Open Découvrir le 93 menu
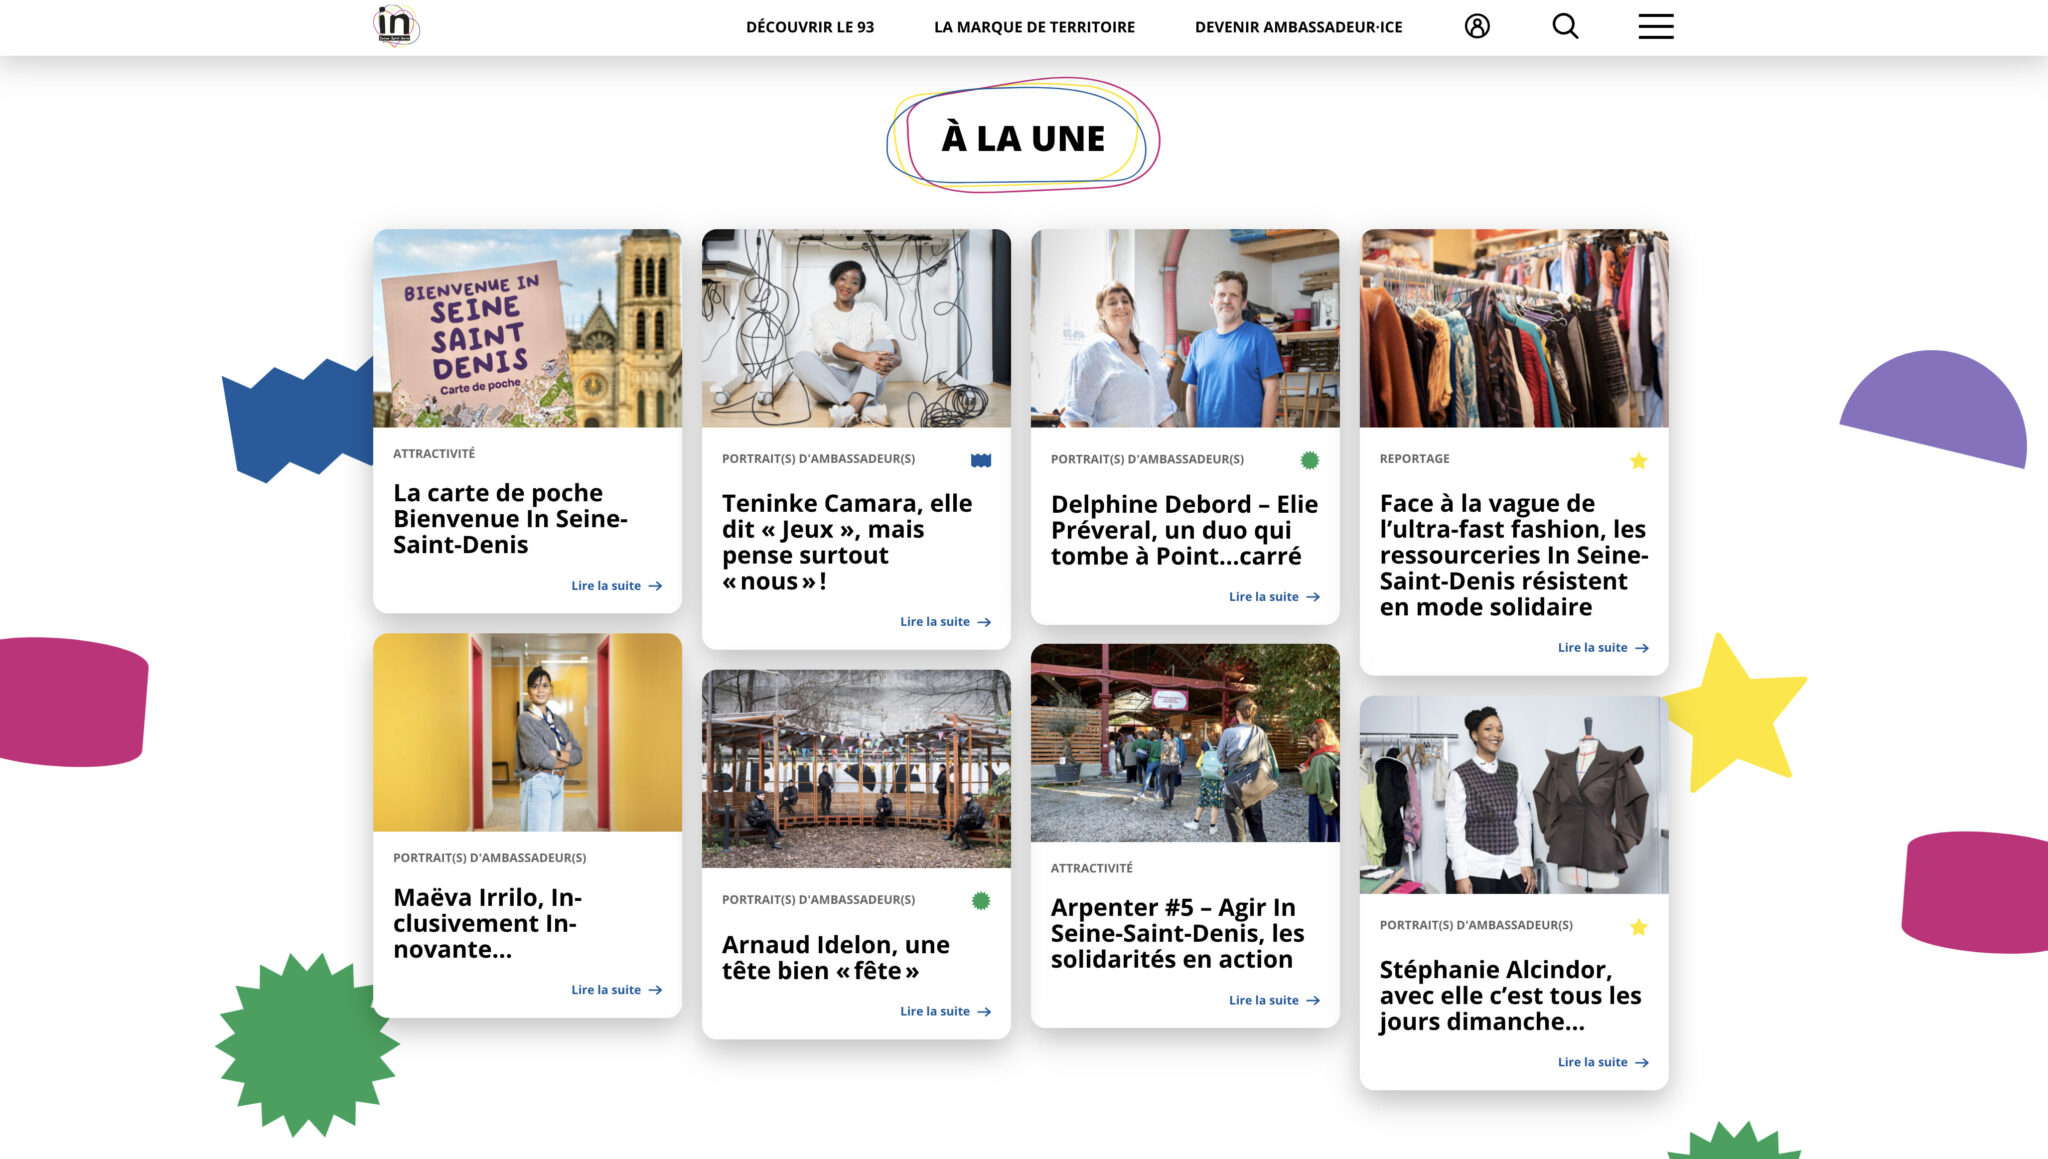Screen dimensions: 2048x1159 tap(810, 27)
